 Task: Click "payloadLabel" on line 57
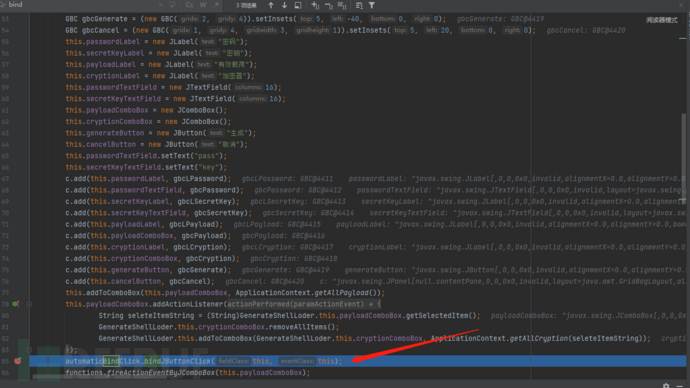(111, 64)
